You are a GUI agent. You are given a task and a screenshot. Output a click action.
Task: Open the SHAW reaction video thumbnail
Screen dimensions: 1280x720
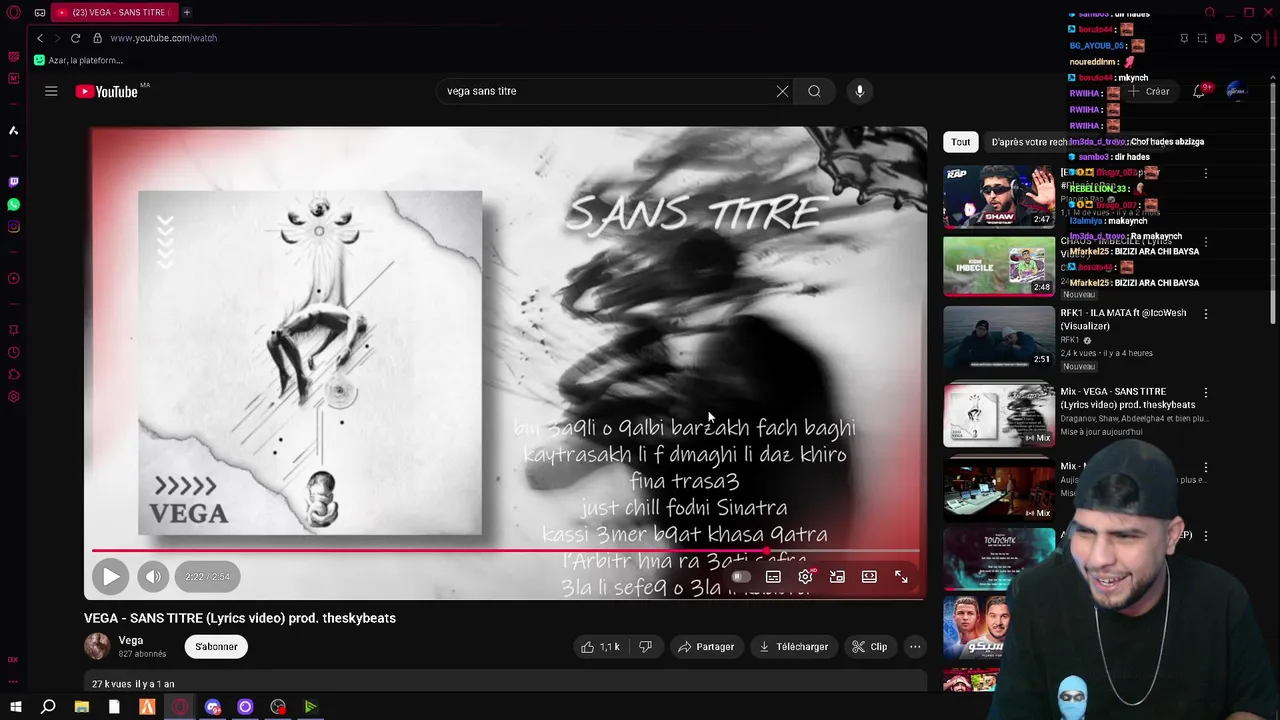click(x=998, y=197)
